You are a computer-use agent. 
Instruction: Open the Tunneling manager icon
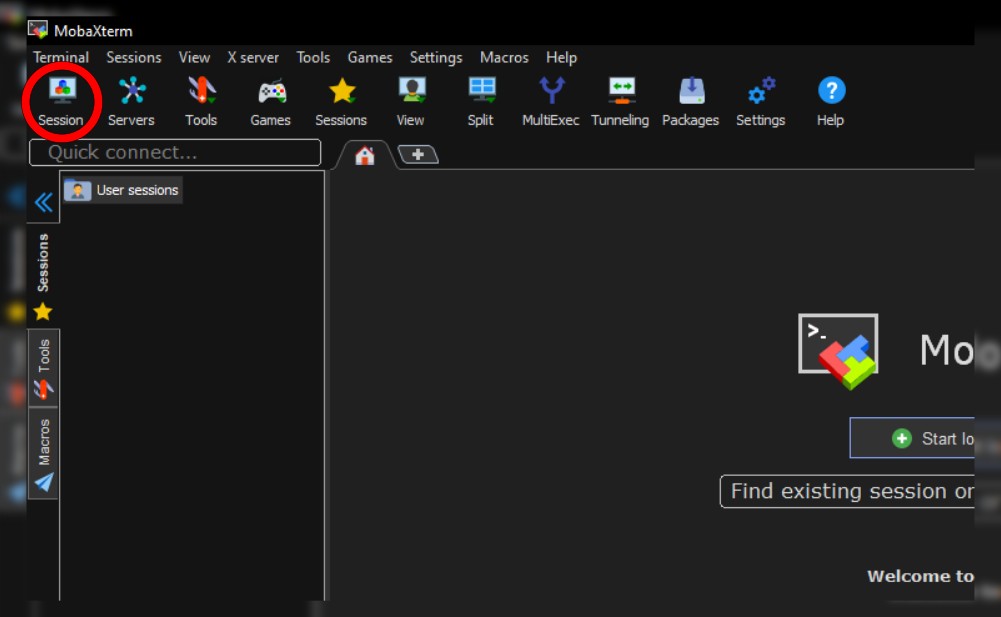click(x=620, y=102)
